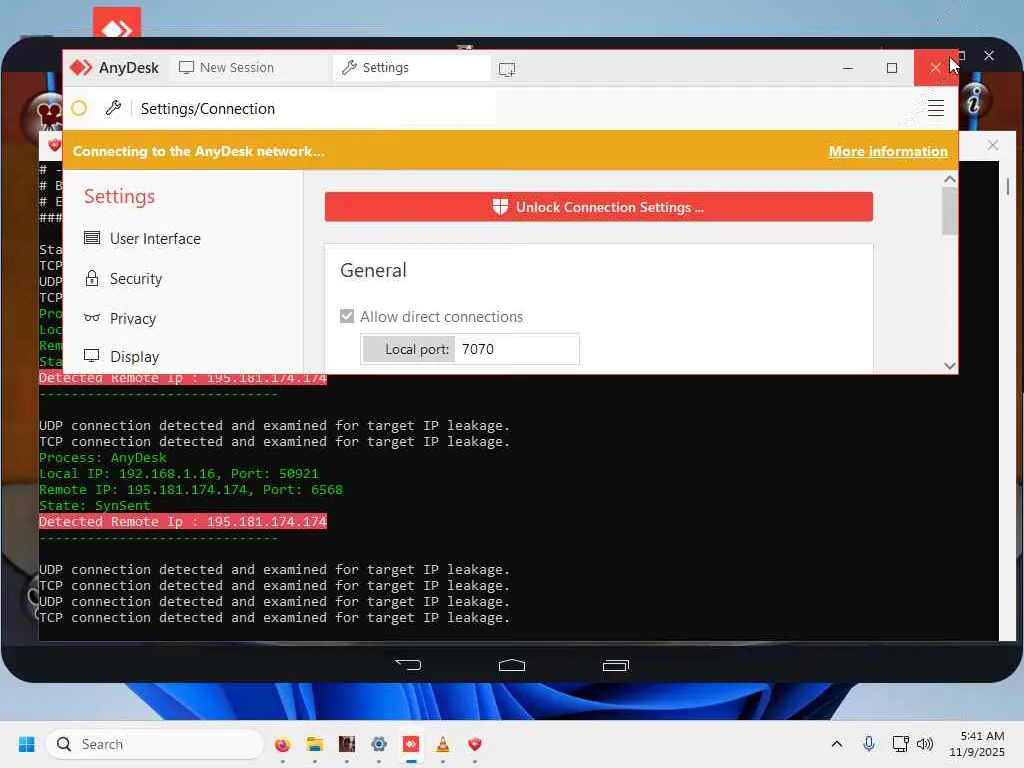1024x768 pixels.
Task: Click 'Connecting to the AnyDesk network...' banner text
Action: (x=199, y=152)
